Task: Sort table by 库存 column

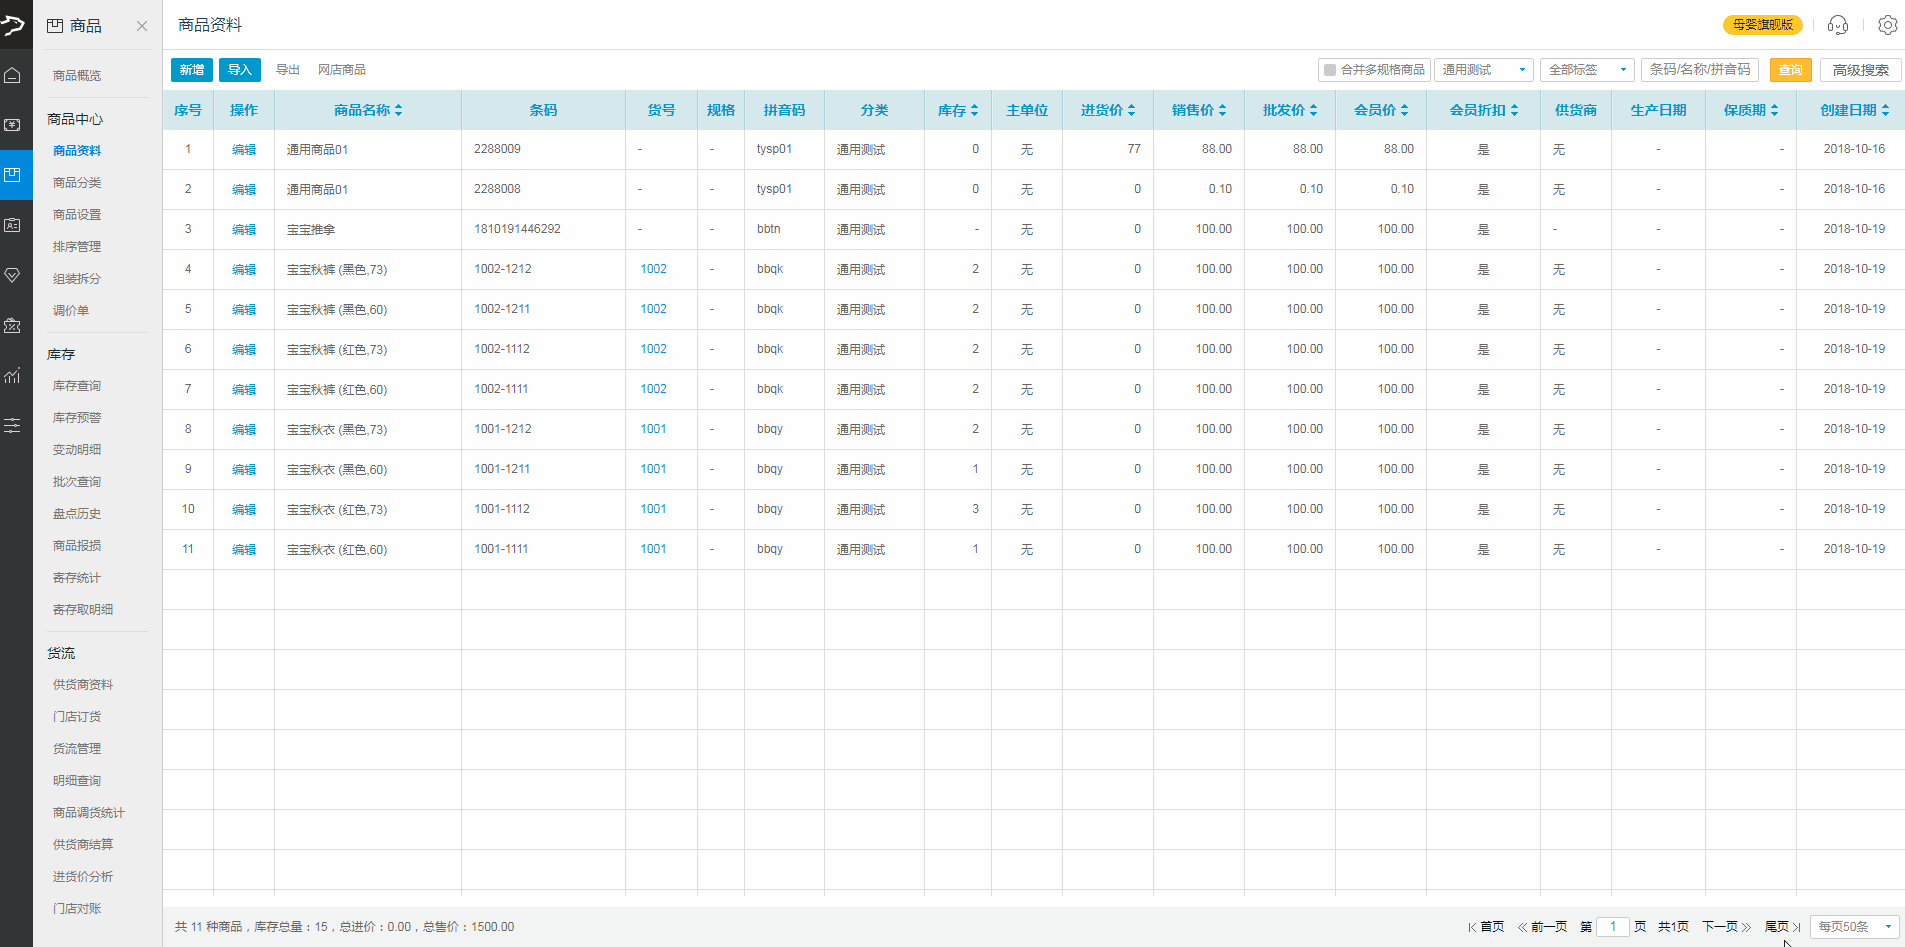Action: click(x=974, y=110)
